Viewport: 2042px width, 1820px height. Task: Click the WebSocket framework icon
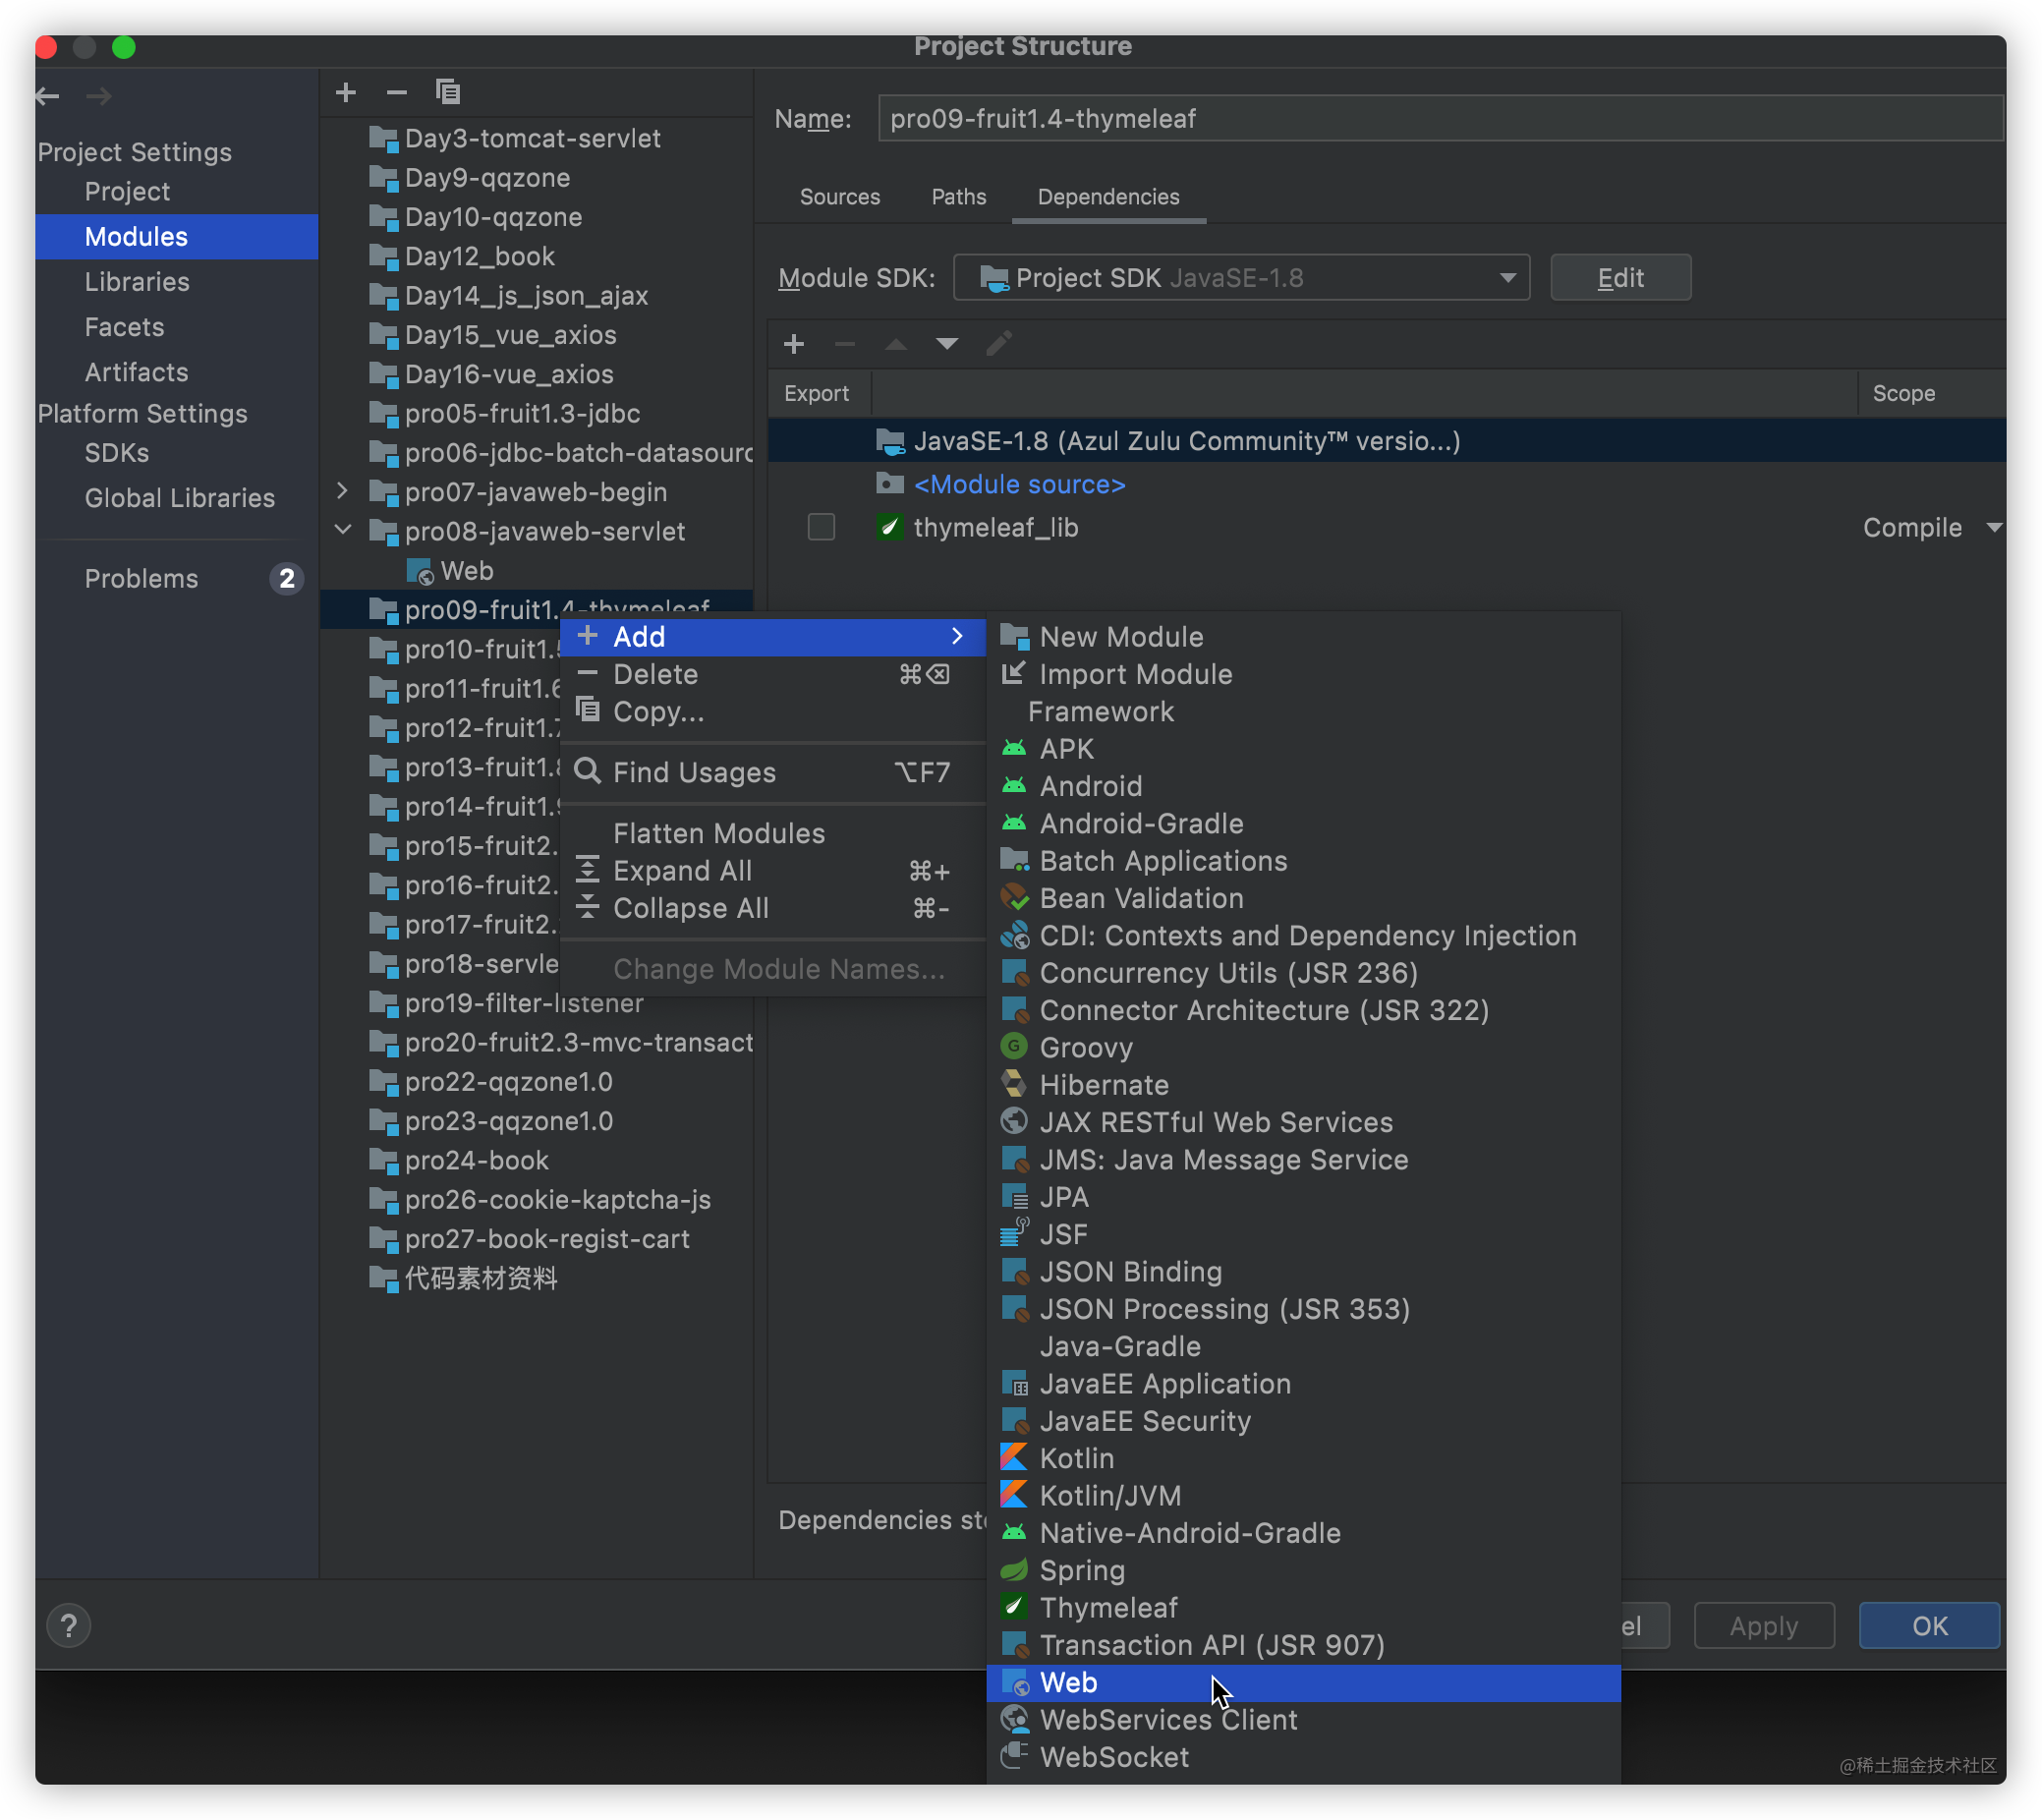coord(1014,1757)
